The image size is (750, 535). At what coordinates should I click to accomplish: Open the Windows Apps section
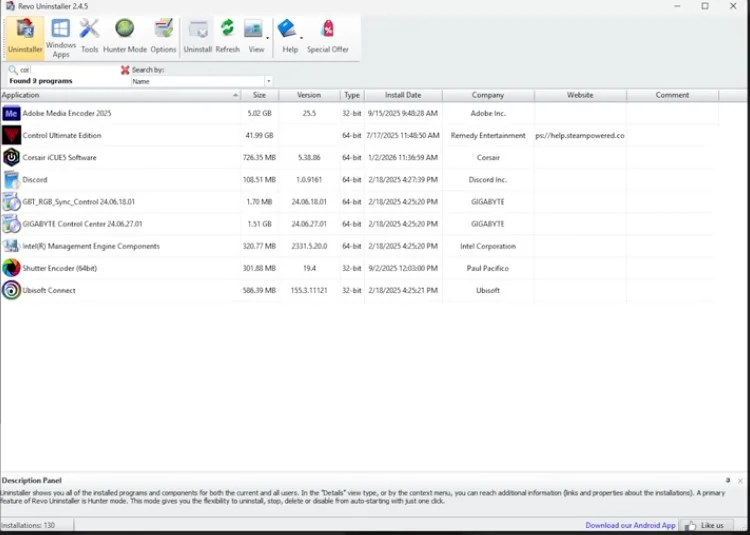61,36
